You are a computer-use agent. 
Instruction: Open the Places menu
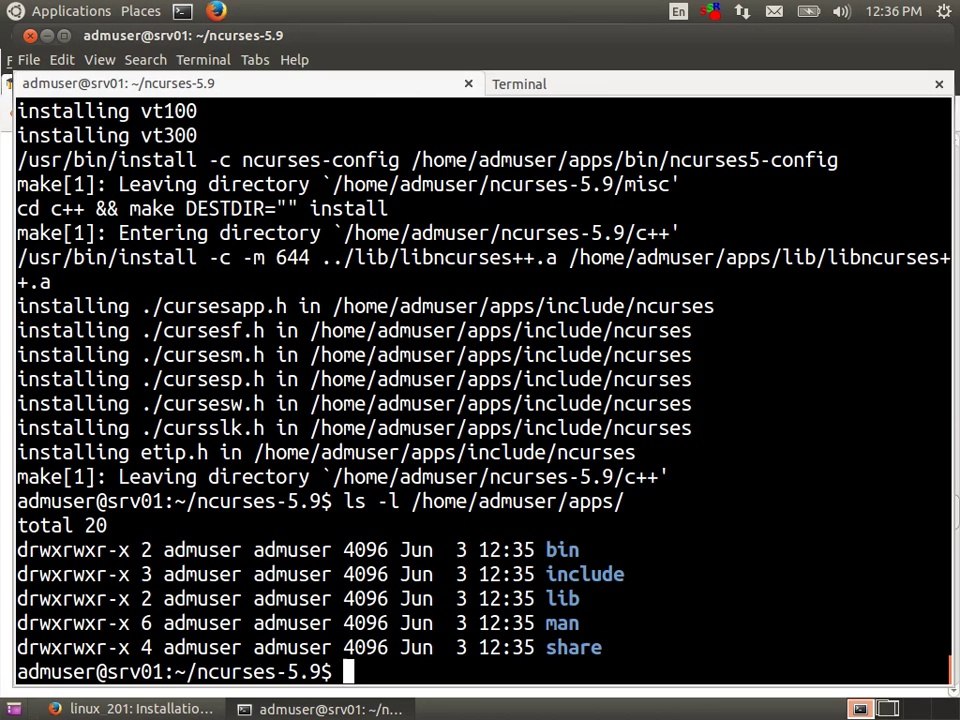141,11
